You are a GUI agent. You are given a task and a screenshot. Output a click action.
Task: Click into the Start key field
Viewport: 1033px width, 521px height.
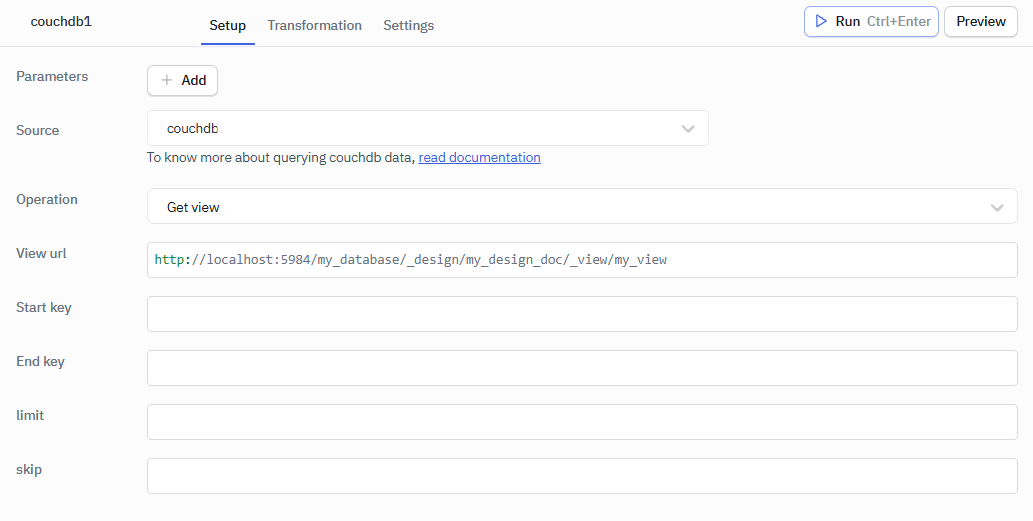(581, 314)
